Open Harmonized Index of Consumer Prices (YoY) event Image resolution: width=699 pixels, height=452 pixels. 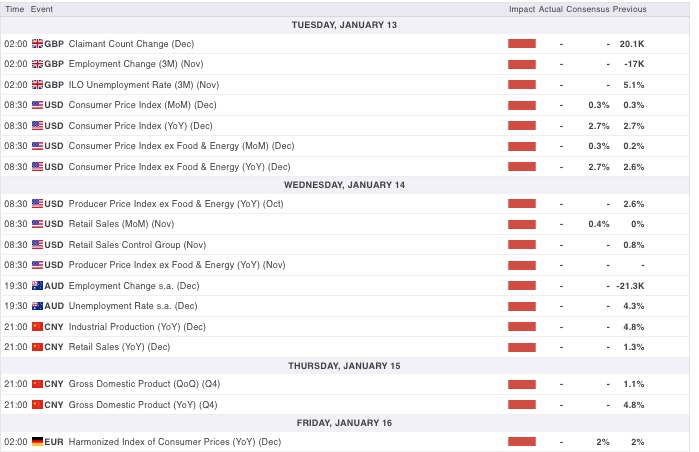(175, 442)
